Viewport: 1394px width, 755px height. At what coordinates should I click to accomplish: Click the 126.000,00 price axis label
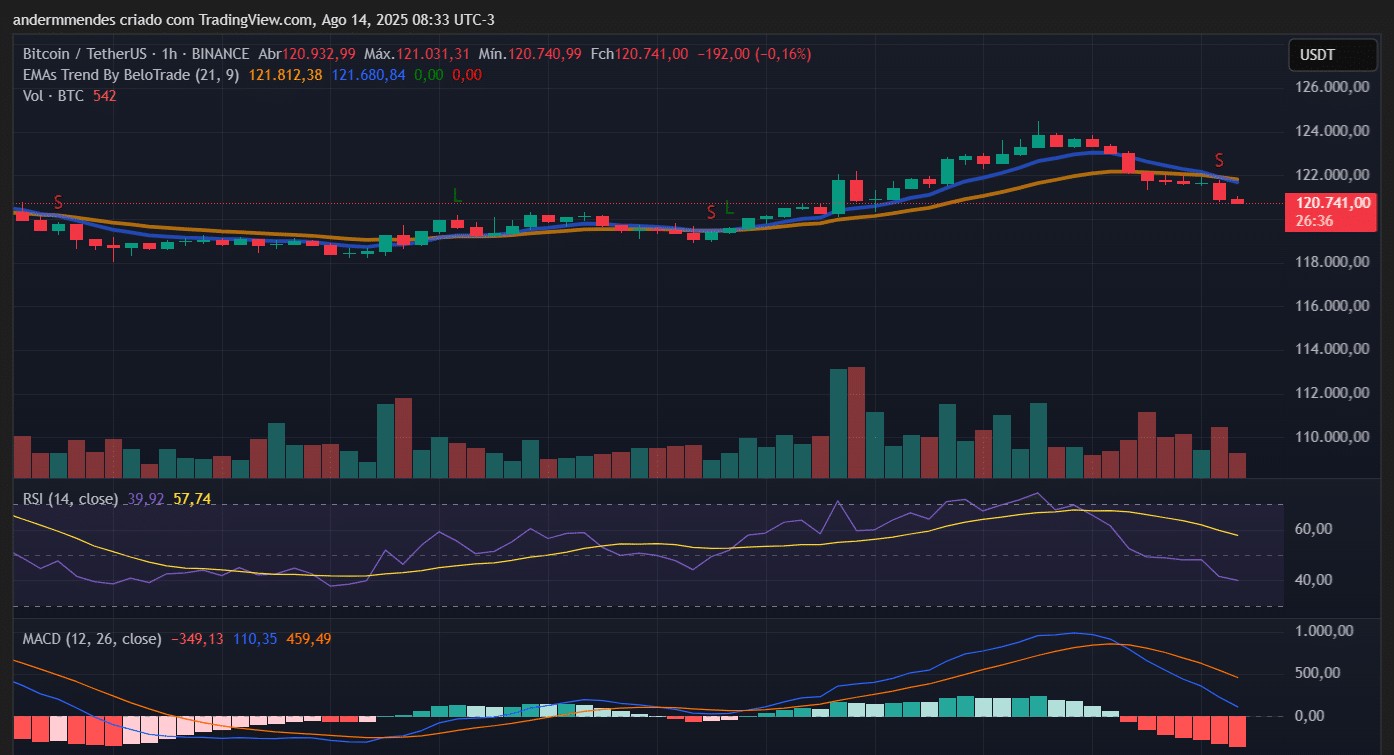1331,87
